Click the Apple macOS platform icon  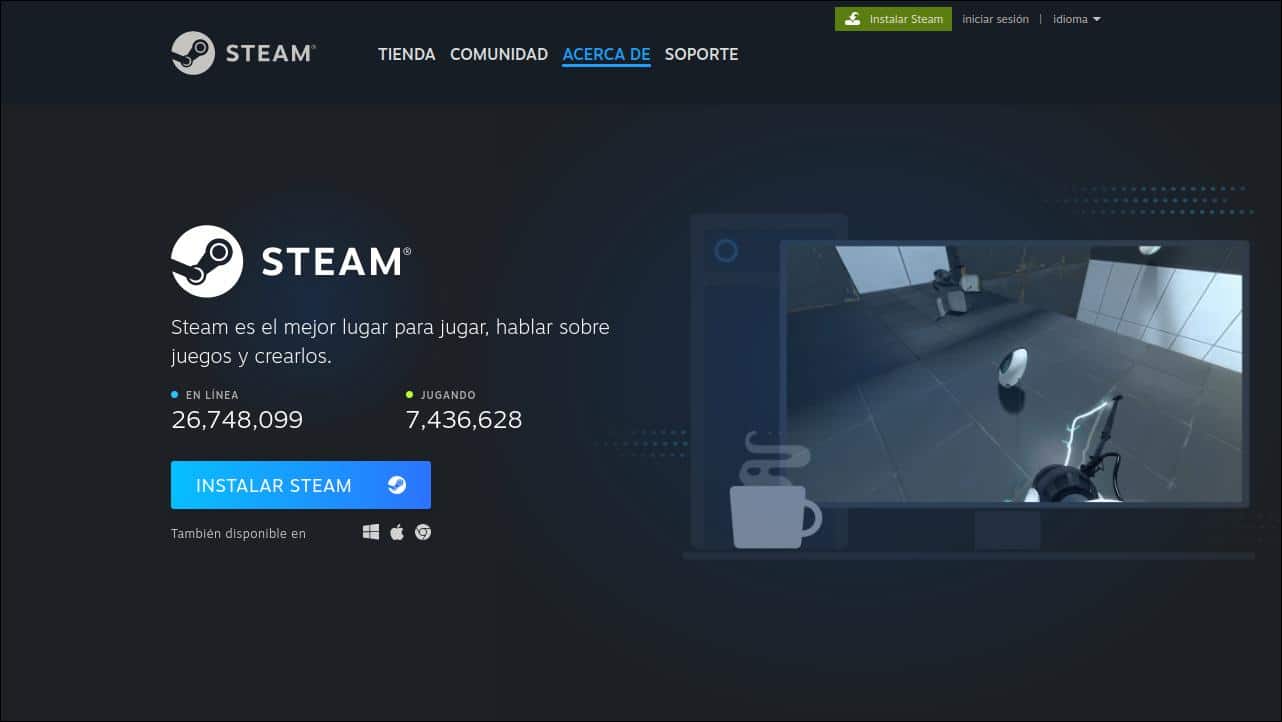click(x=397, y=532)
